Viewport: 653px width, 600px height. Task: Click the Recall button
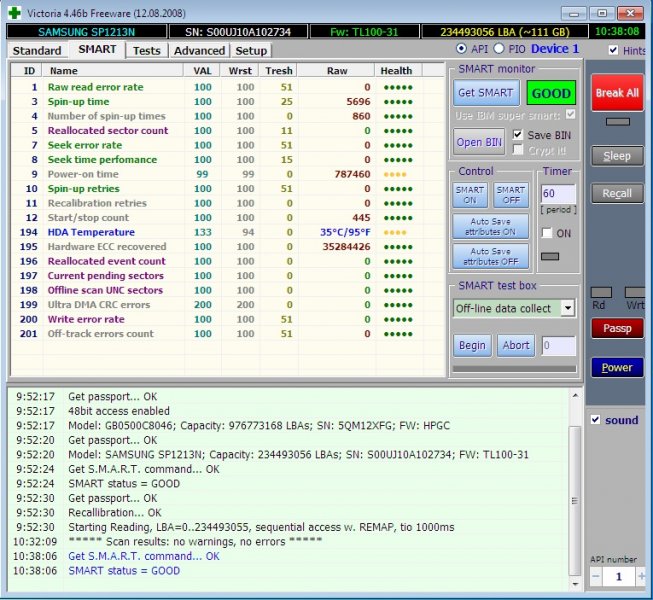616,193
